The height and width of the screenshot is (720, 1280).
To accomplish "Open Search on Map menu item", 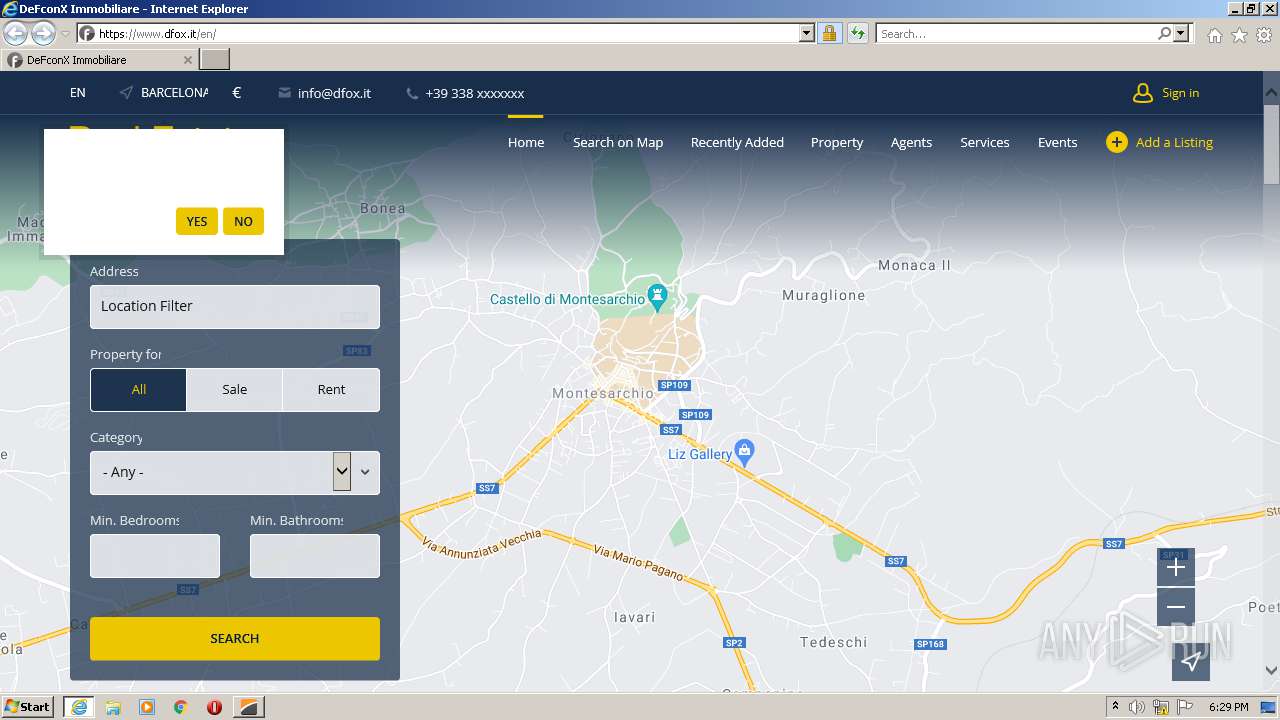I will (x=618, y=142).
